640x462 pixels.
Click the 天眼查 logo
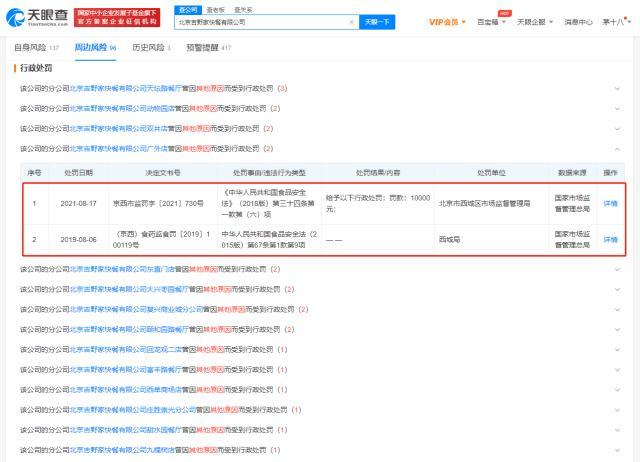pos(37,17)
